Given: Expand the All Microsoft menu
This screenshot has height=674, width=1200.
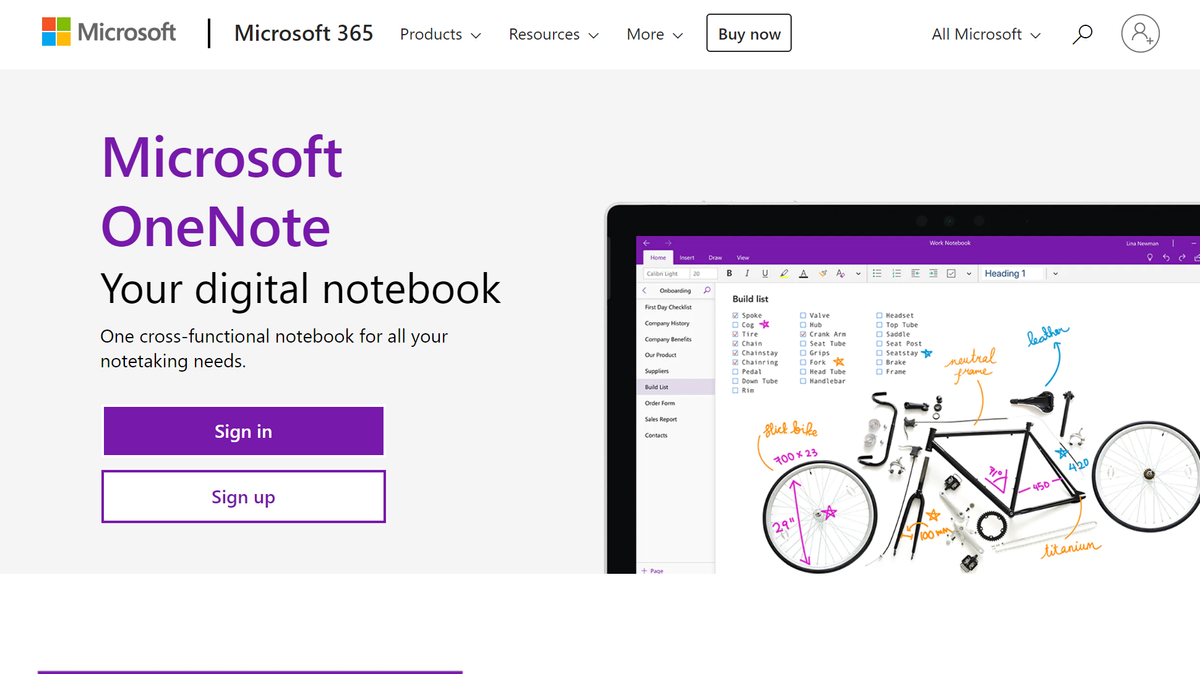Looking at the screenshot, I should point(985,33).
